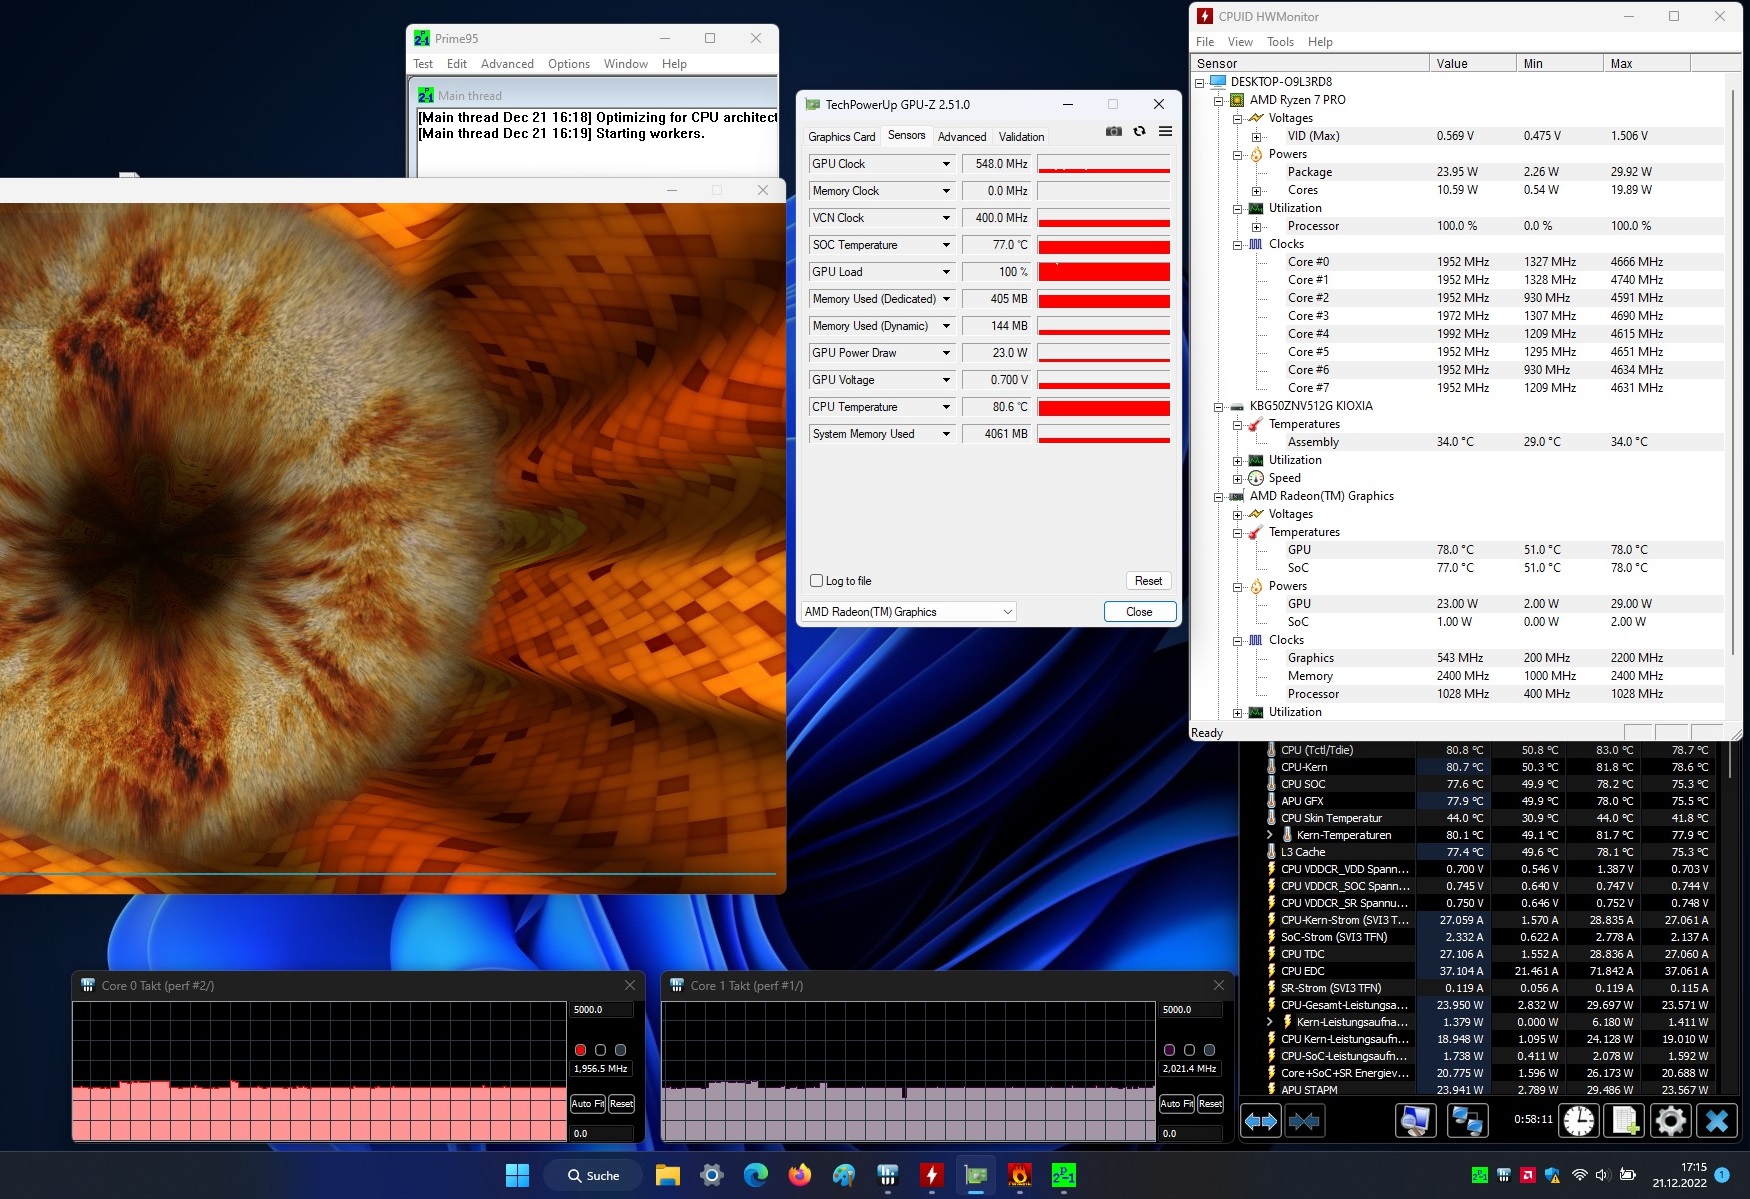Collapse the AMD Ryzen 7 PRO tree node
The height and width of the screenshot is (1199, 1750).
pyautogui.click(x=1218, y=100)
